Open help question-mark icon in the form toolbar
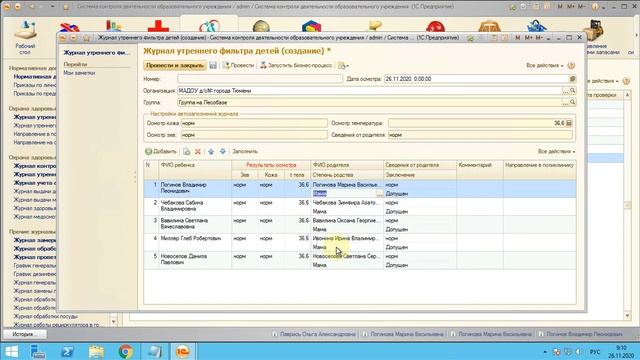This screenshot has height=360, width=640. (571, 65)
